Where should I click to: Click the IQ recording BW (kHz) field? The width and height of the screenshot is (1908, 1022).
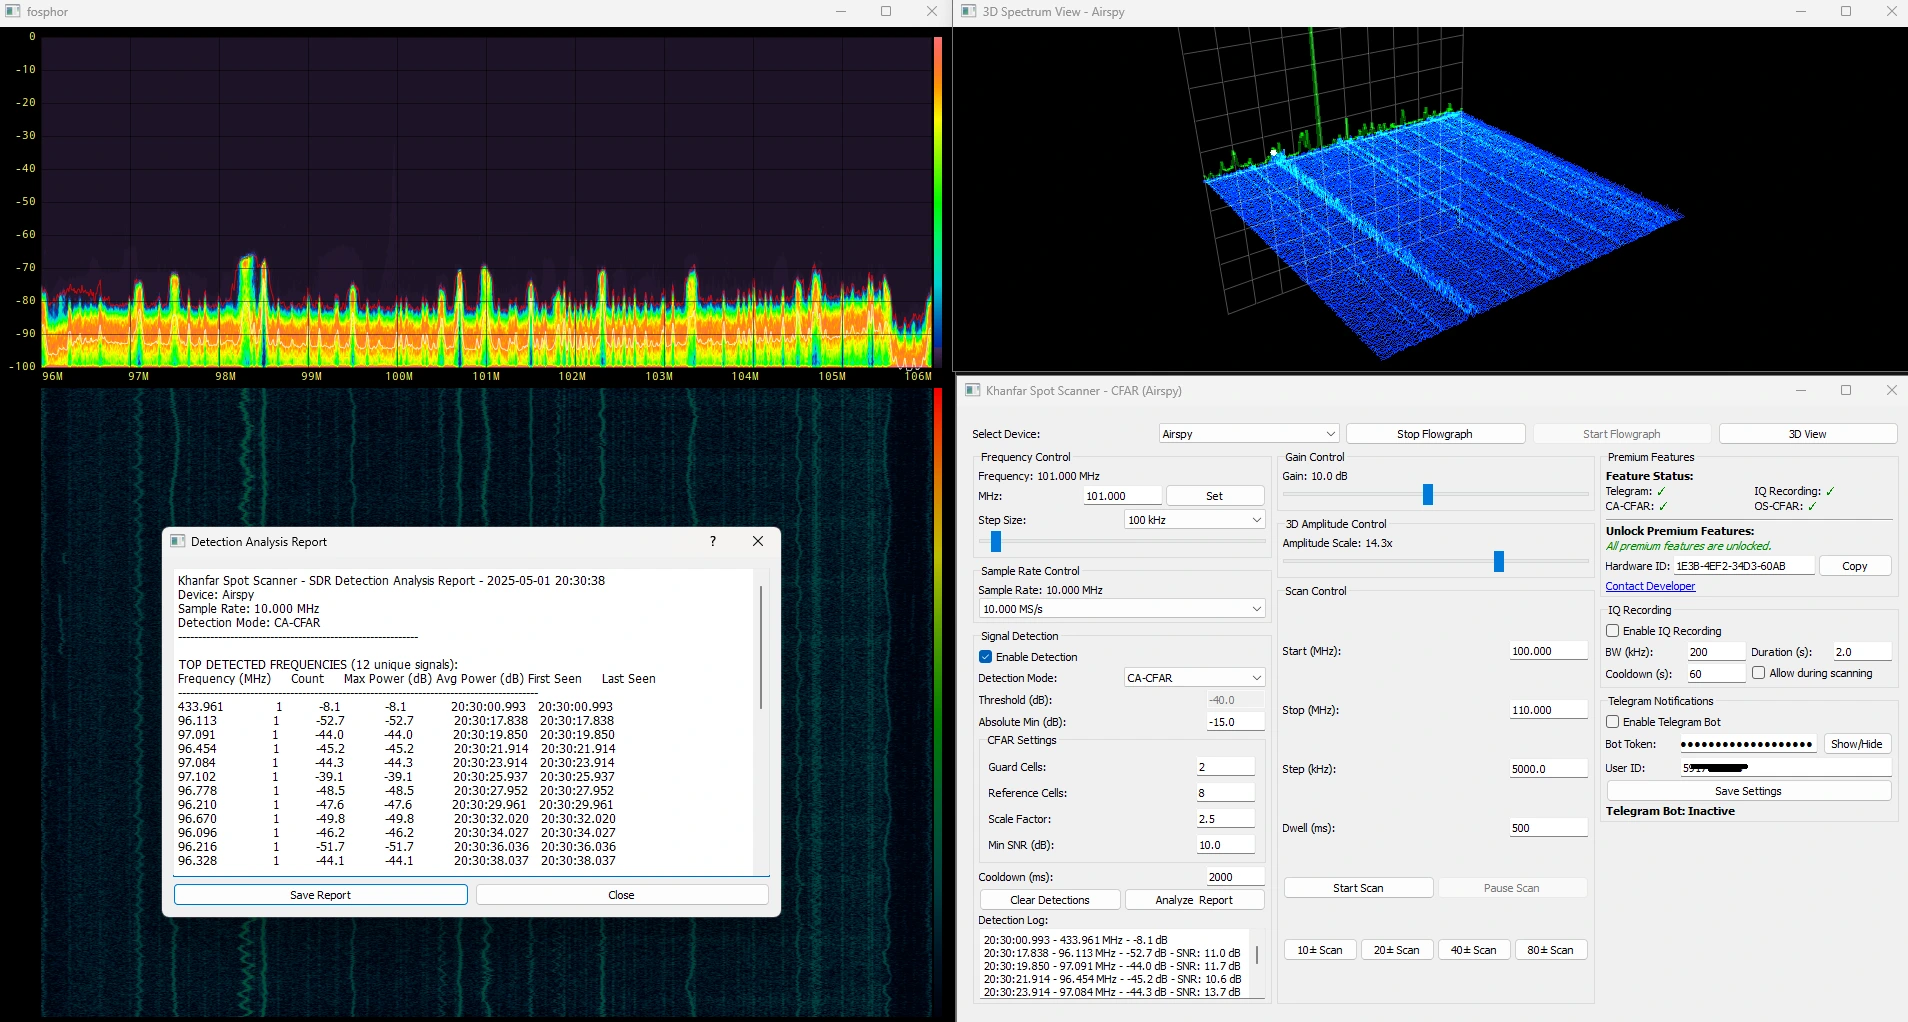1716,652
